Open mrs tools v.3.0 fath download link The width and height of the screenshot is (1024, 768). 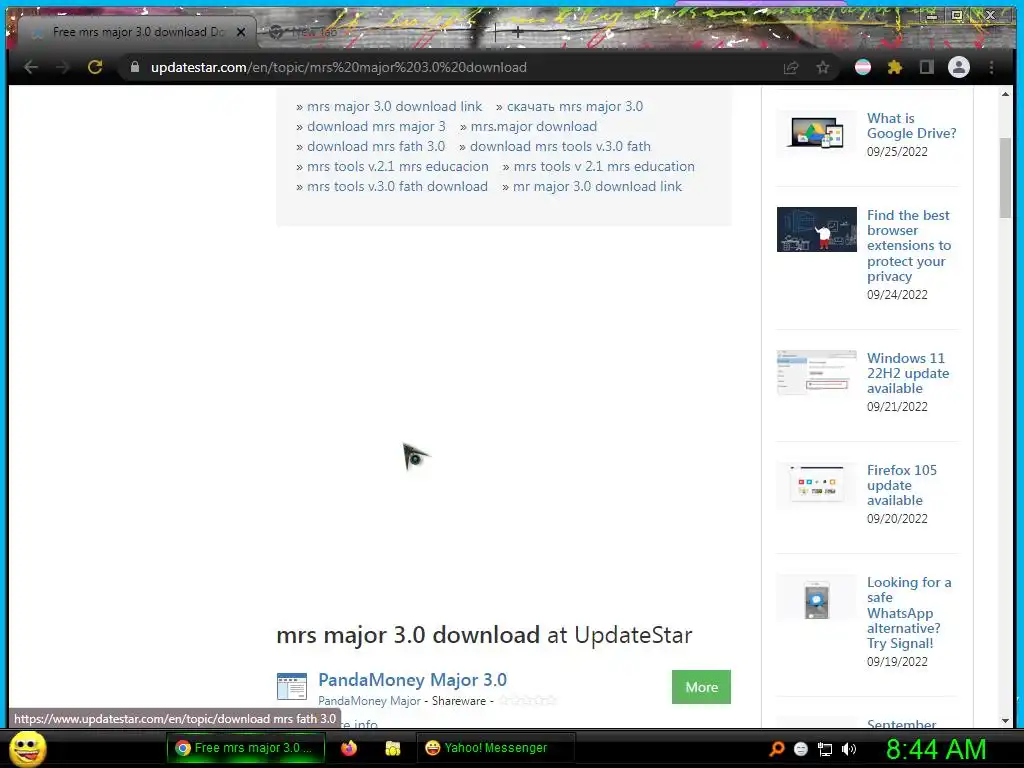pos(397,187)
